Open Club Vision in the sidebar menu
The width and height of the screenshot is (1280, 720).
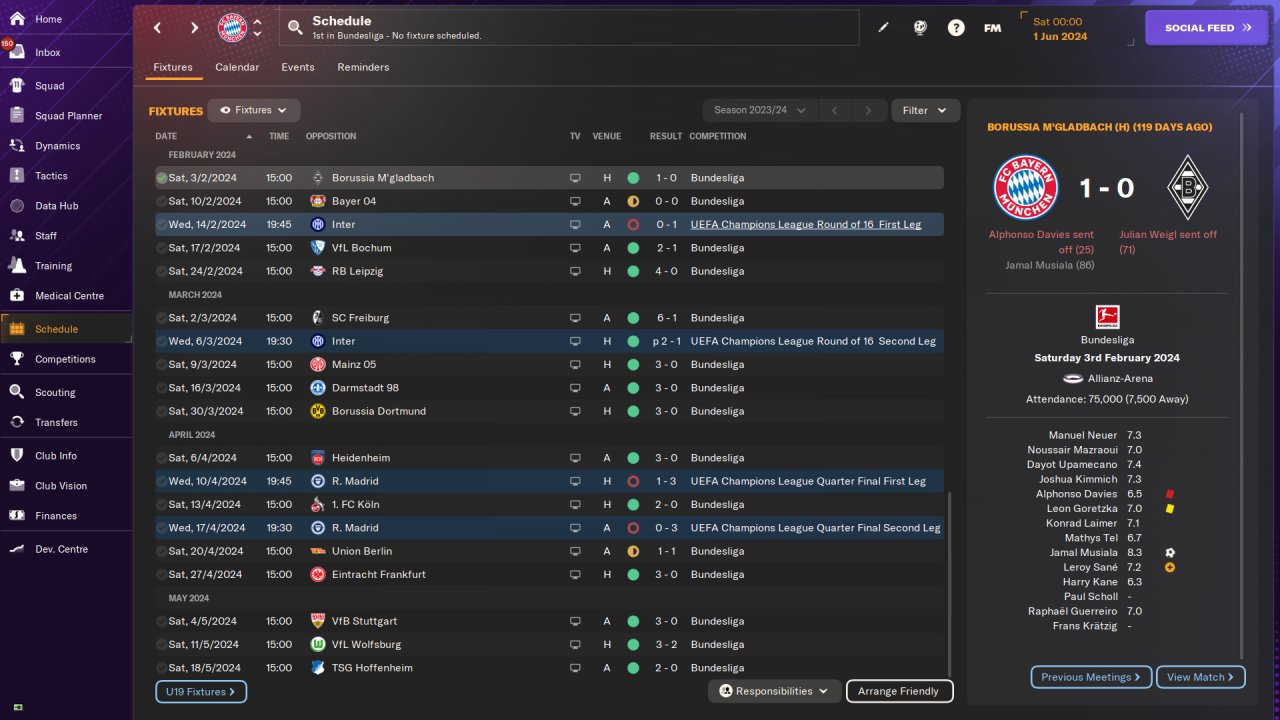pyautogui.click(x=66, y=486)
